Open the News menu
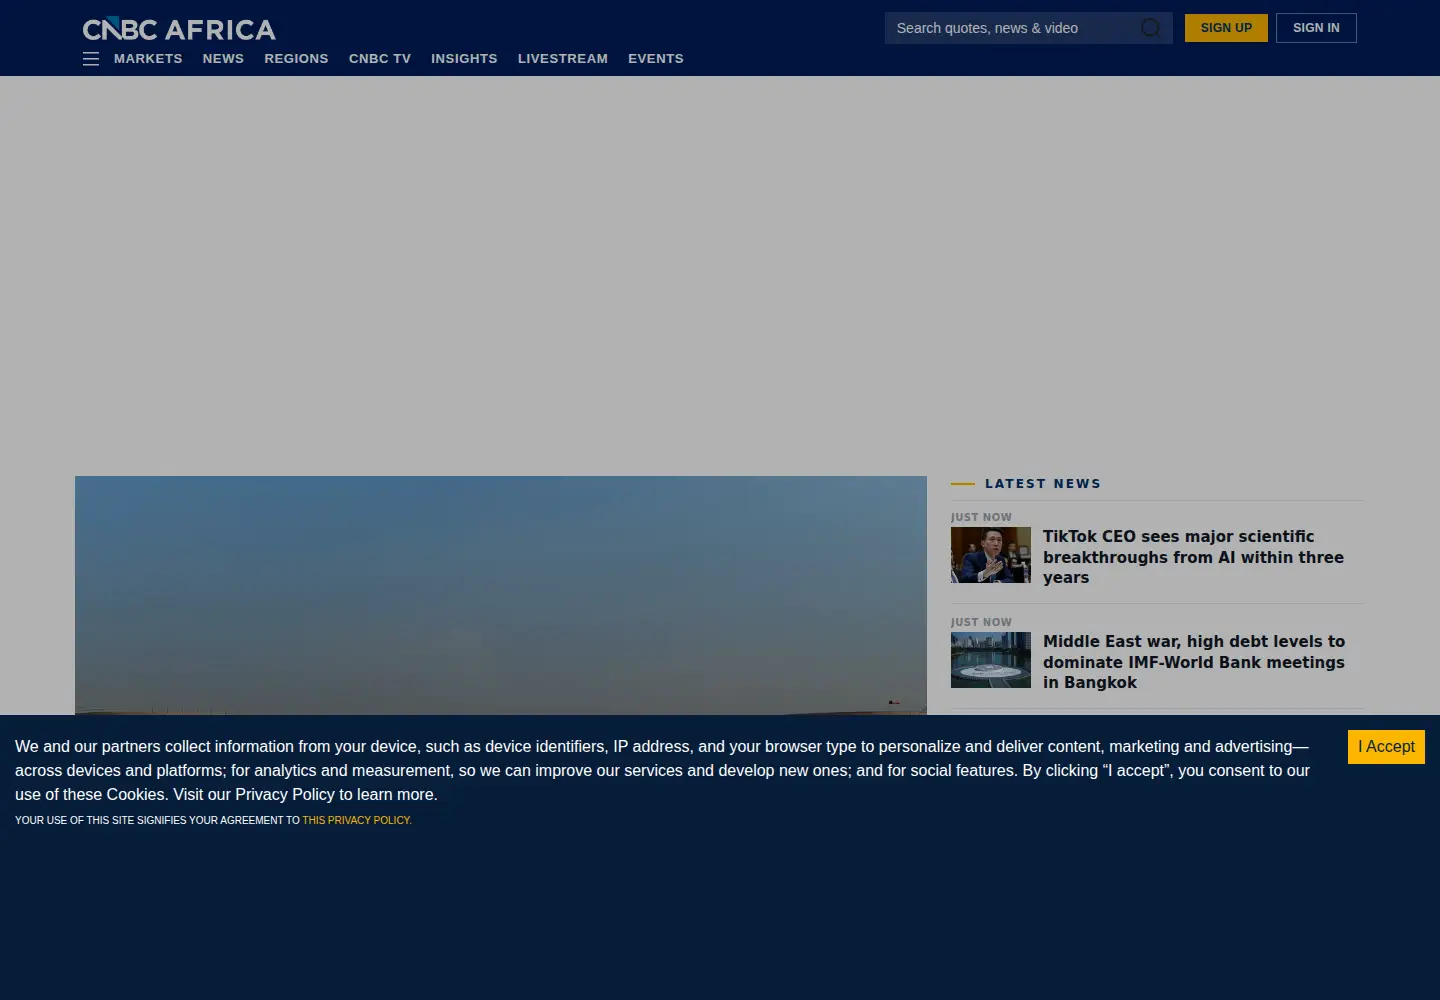 (x=223, y=59)
